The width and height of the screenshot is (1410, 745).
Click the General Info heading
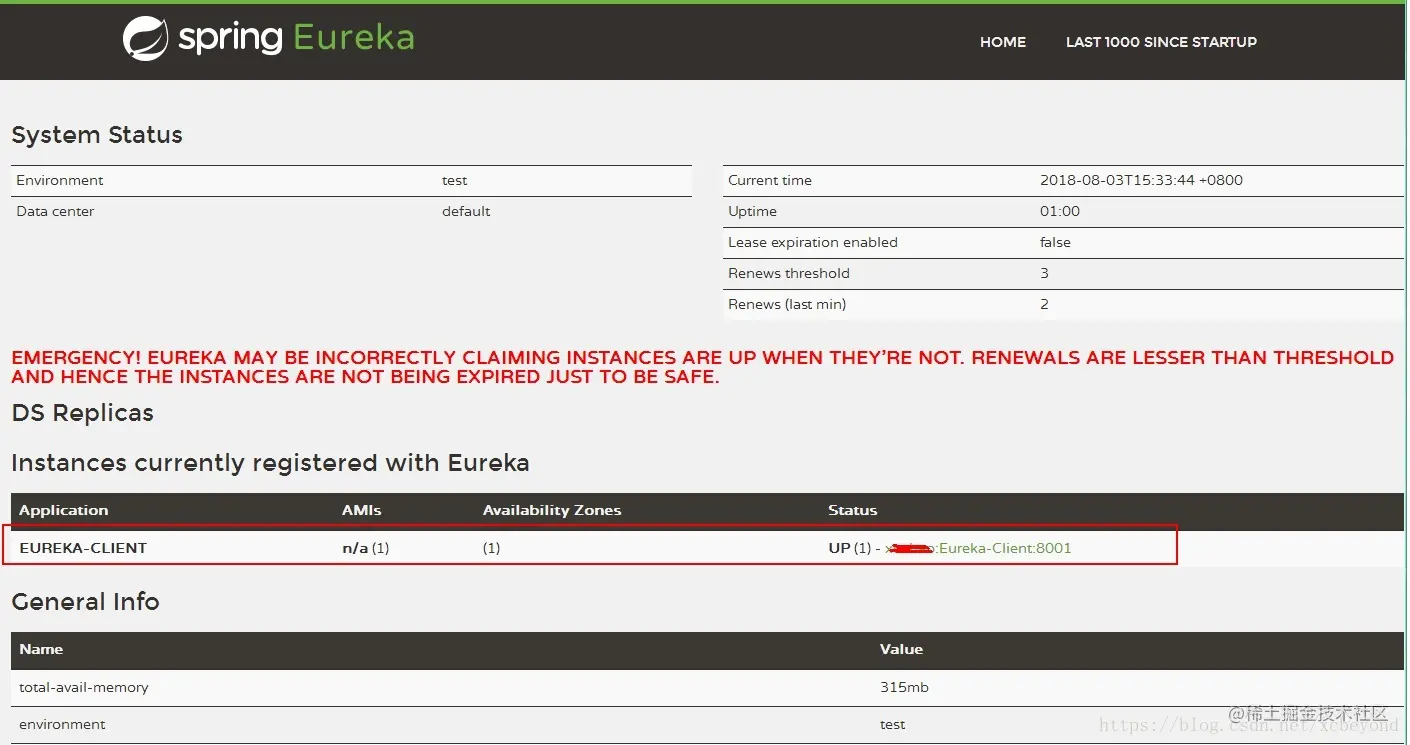click(85, 602)
